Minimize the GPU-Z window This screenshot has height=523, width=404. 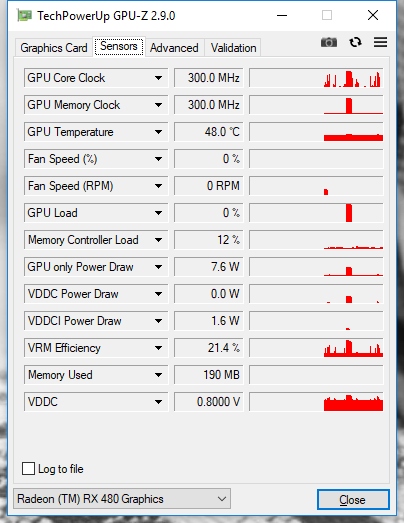[282, 15]
